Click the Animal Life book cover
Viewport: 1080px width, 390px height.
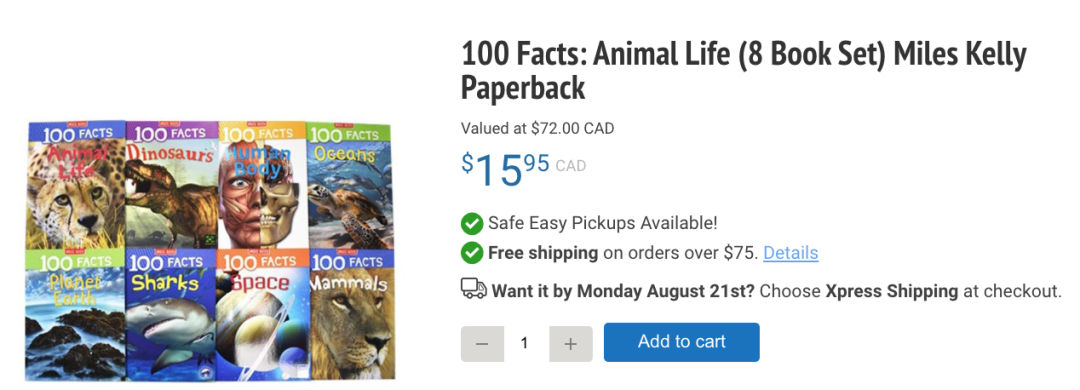[x=76, y=185]
